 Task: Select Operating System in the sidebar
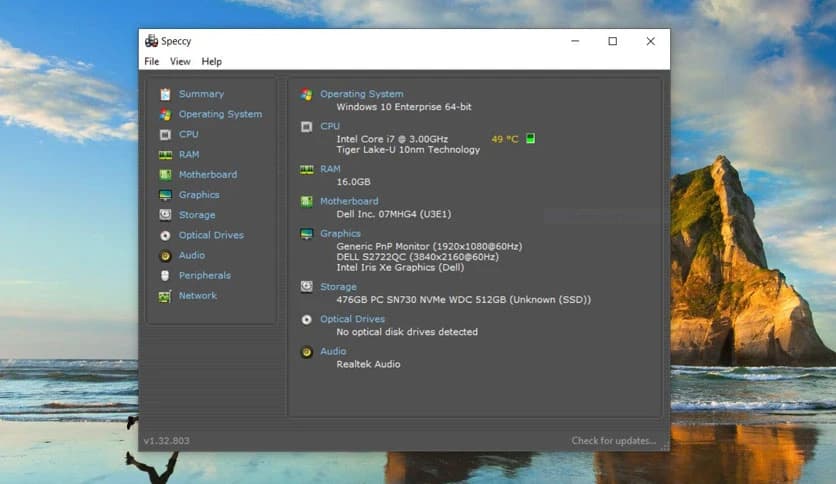coord(220,114)
